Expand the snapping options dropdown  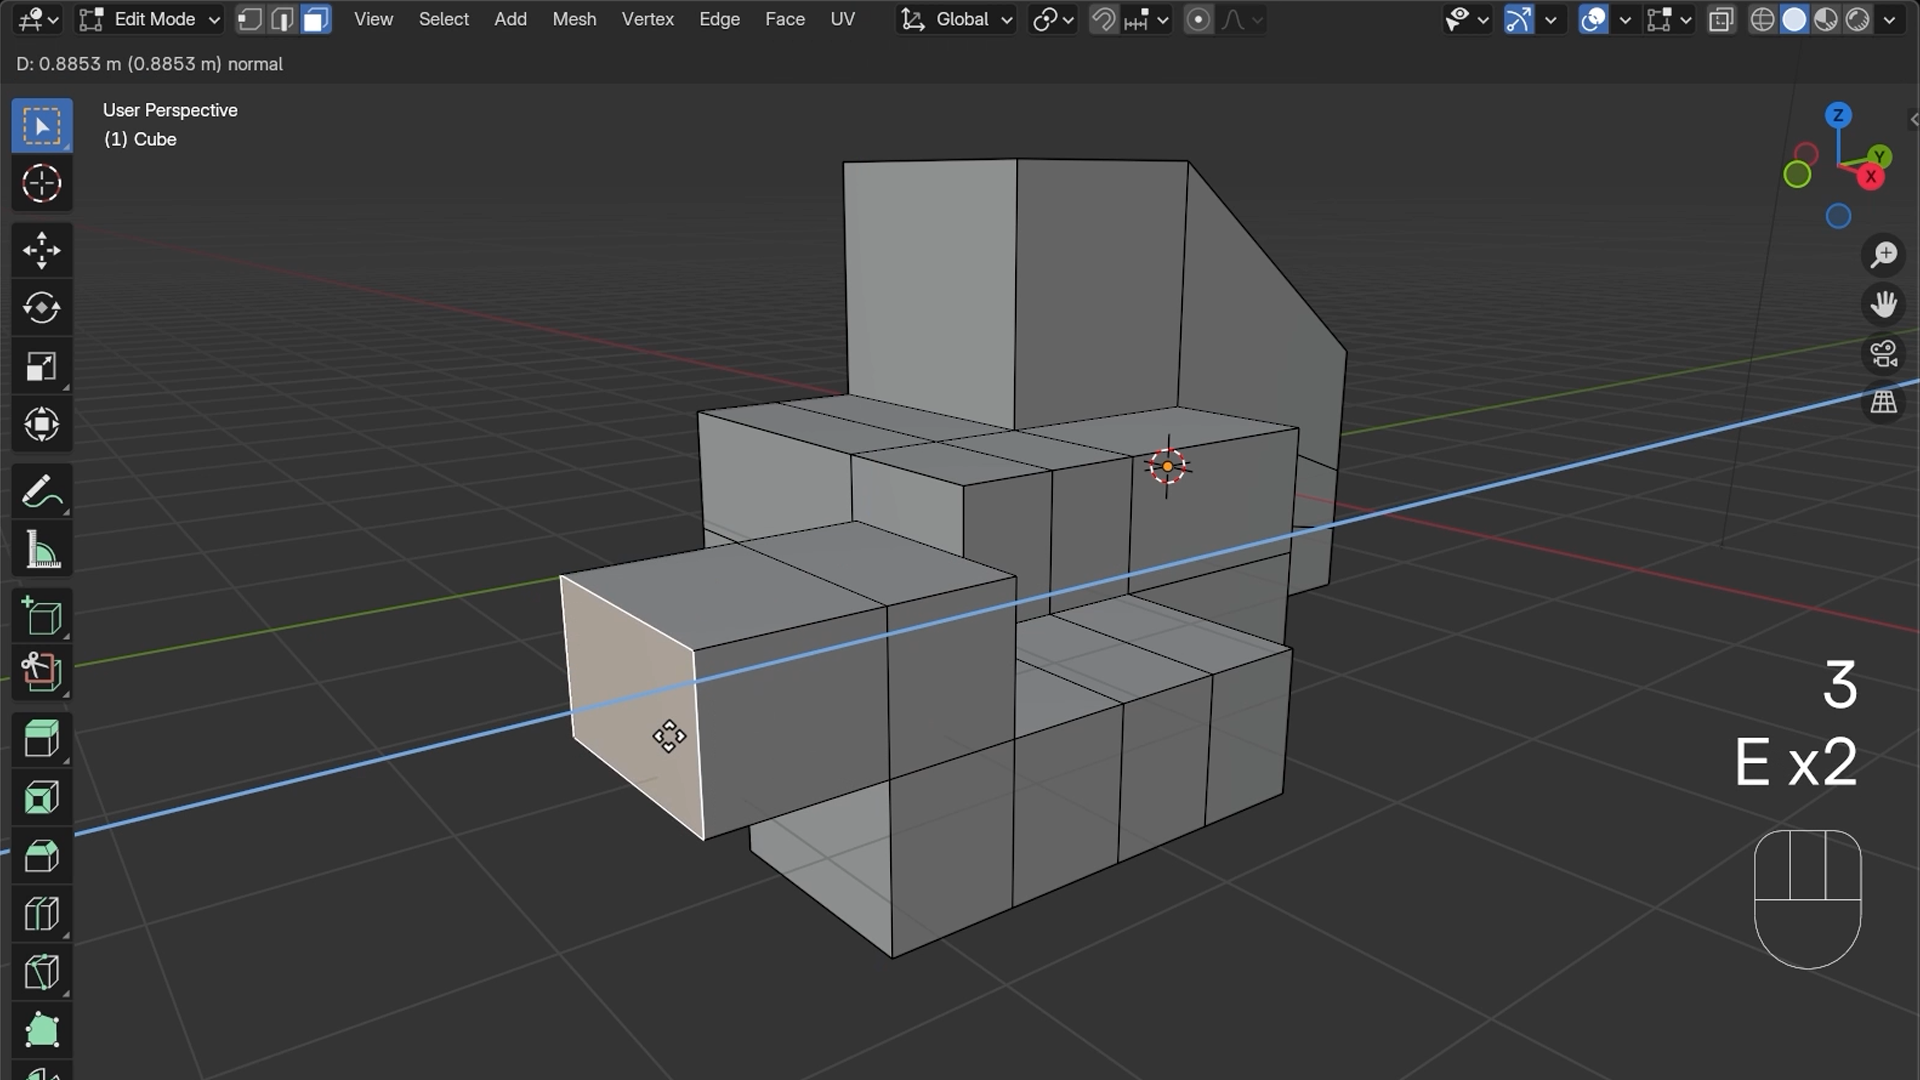tap(1146, 19)
